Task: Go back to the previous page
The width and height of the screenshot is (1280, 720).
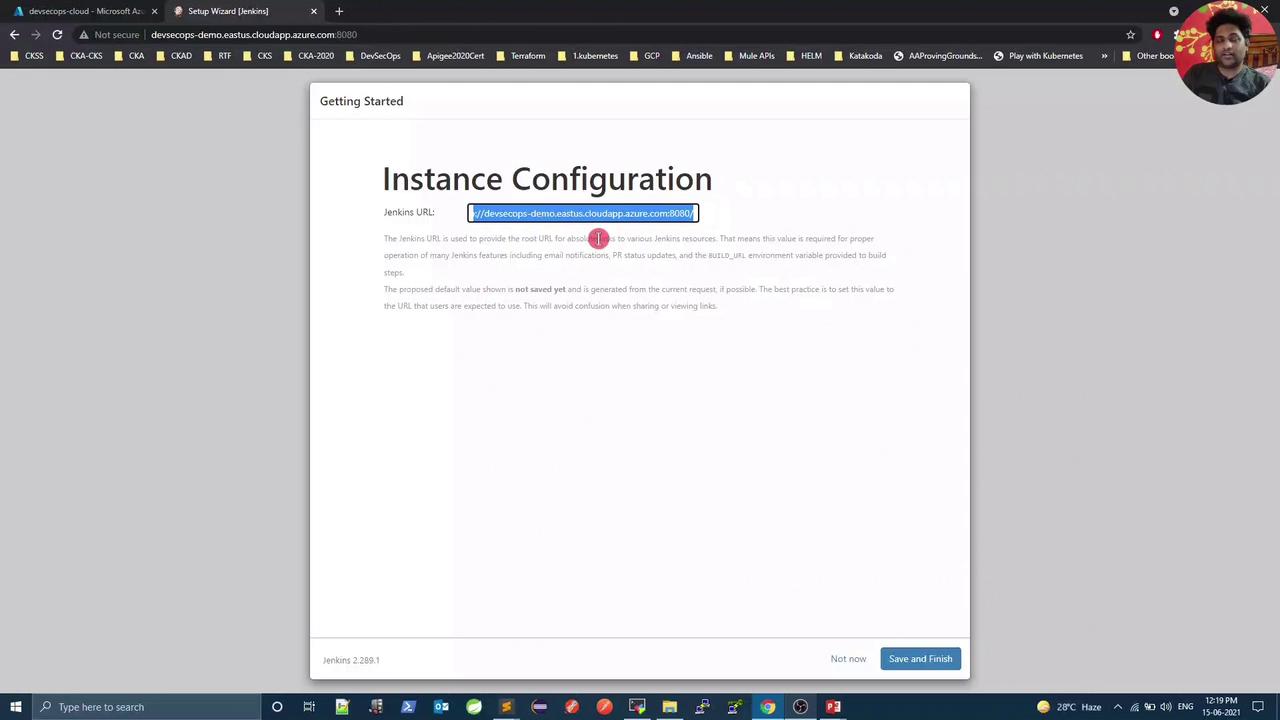Action: pos(14,35)
